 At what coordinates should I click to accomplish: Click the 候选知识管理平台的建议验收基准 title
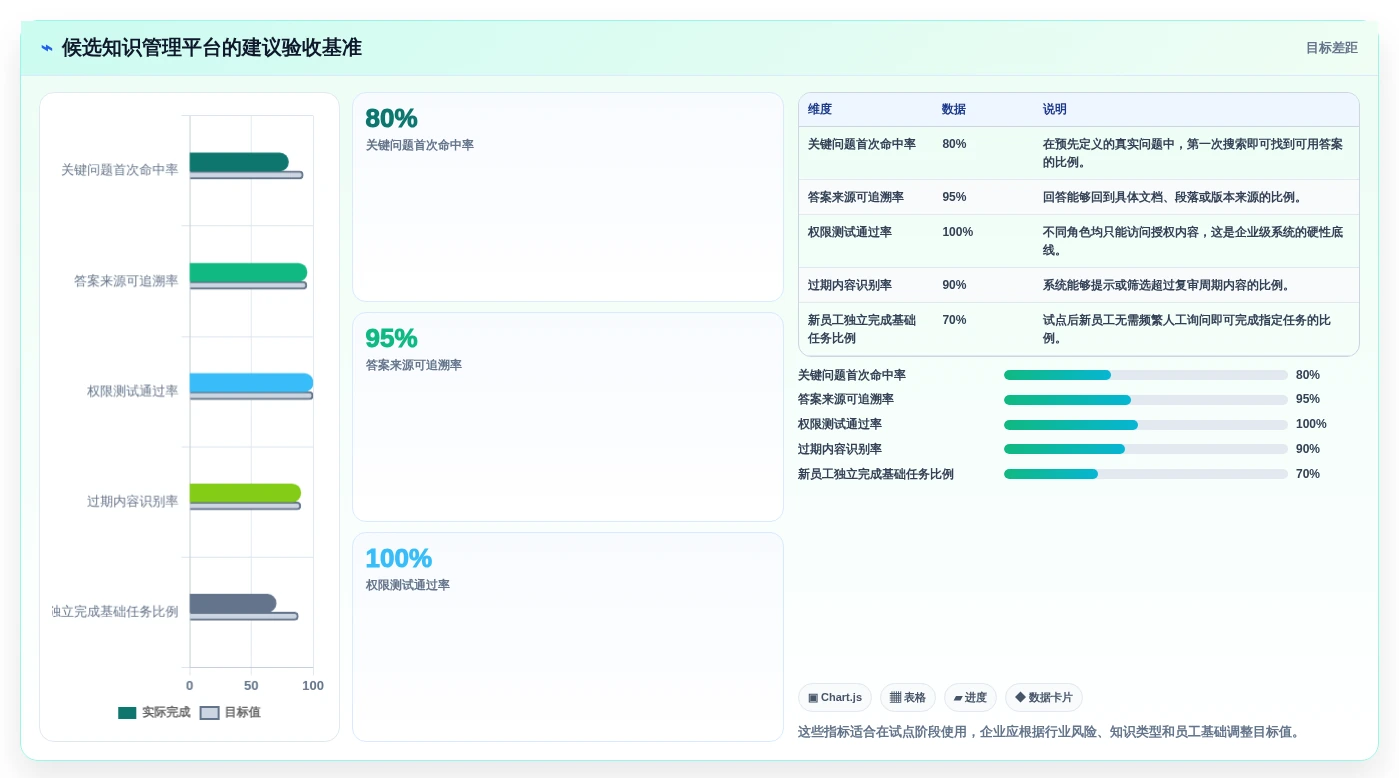(x=211, y=48)
